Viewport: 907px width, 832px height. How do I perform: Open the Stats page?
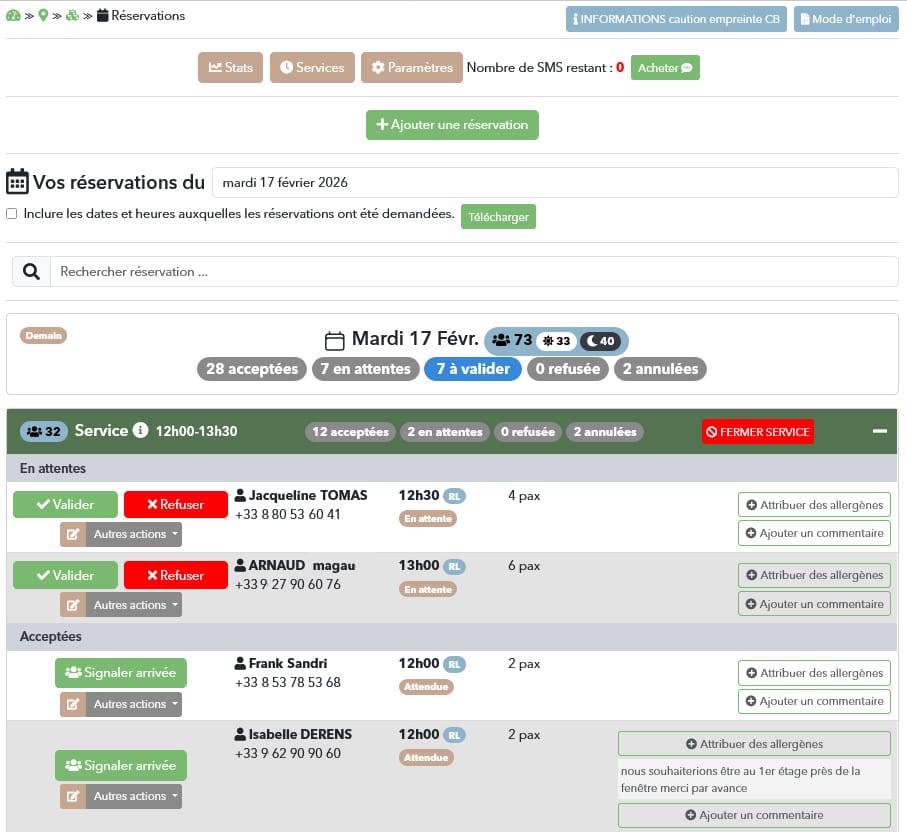click(x=230, y=68)
